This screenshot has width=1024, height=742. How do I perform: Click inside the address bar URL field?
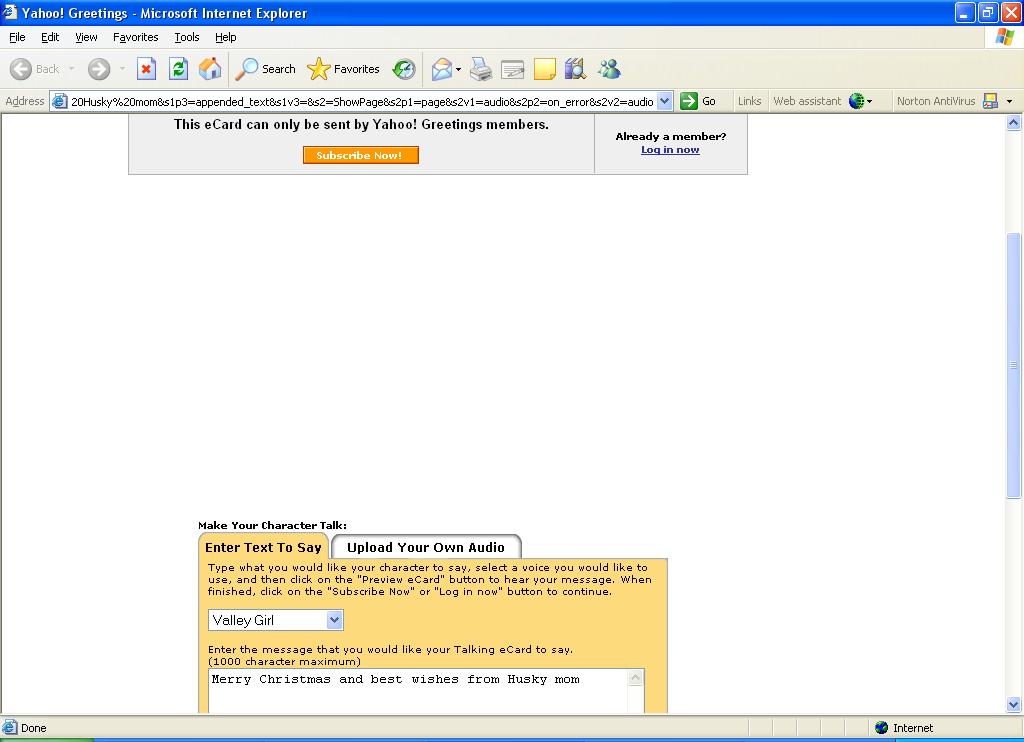(362, 101)
